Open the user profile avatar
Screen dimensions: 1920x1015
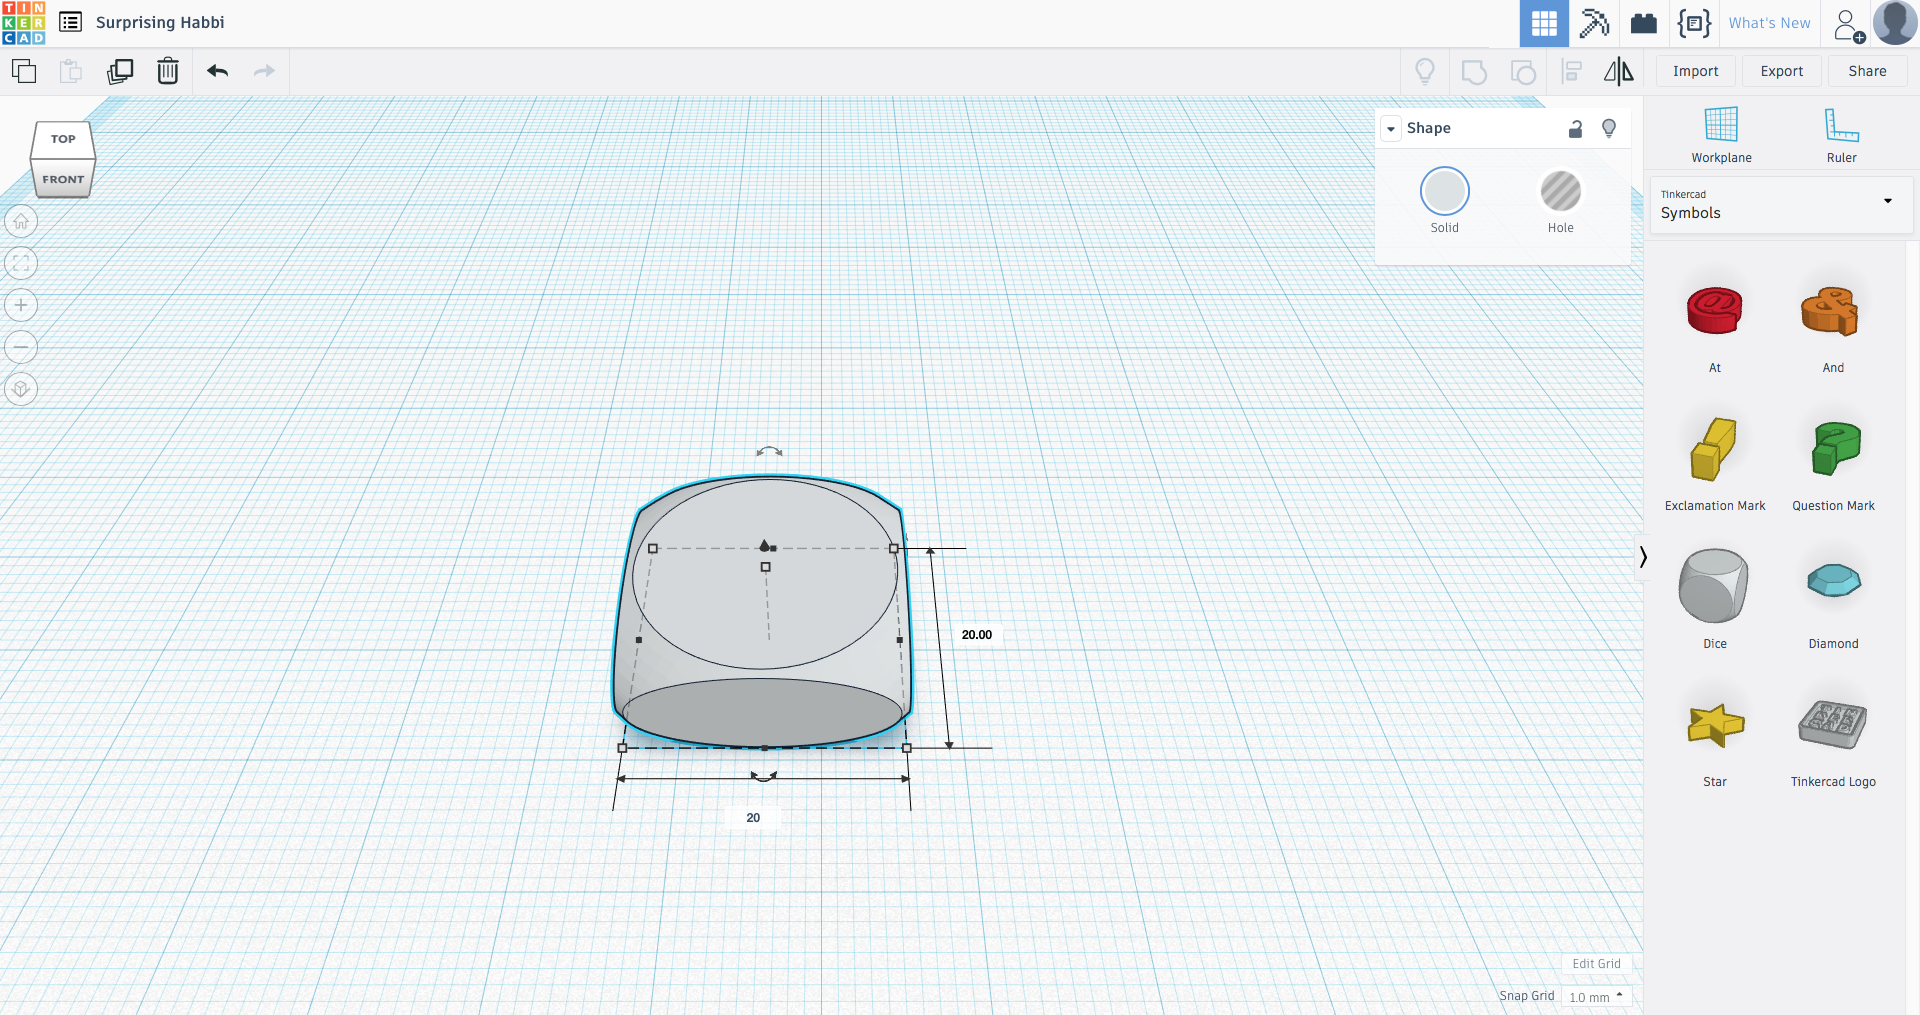pyautogui.click(x=1895, y=22)
